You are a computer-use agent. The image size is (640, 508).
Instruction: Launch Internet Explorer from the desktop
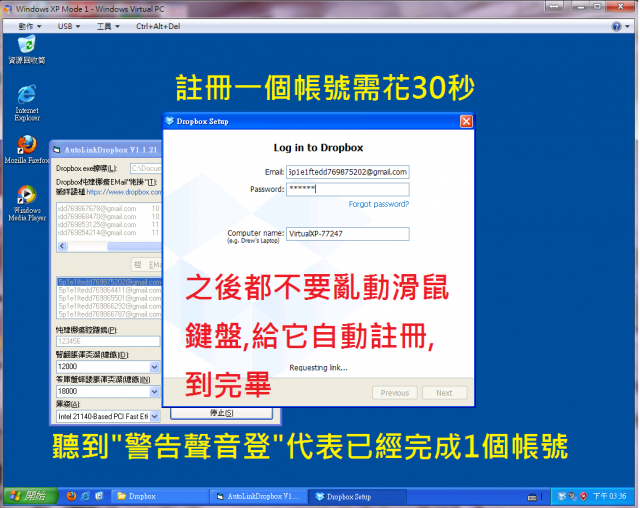27,103
